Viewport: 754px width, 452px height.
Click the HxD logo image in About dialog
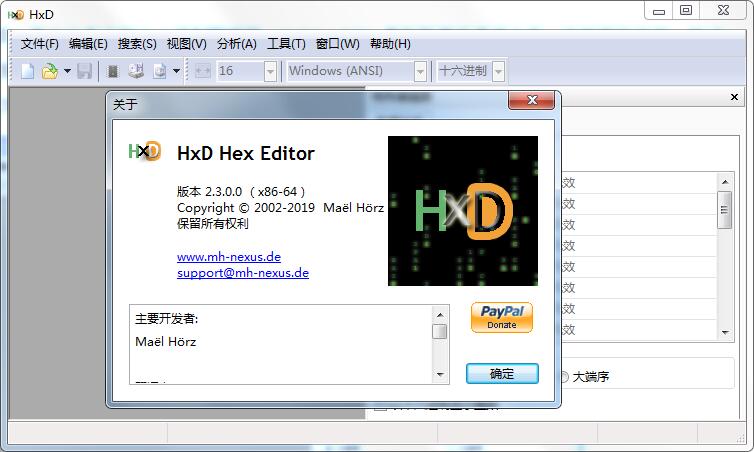[463, 211]
